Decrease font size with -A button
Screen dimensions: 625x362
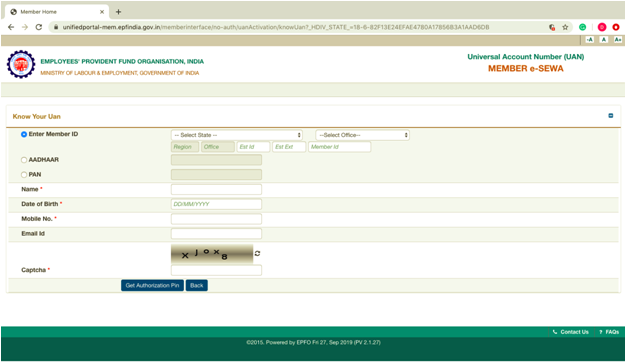tap(590, 39)
